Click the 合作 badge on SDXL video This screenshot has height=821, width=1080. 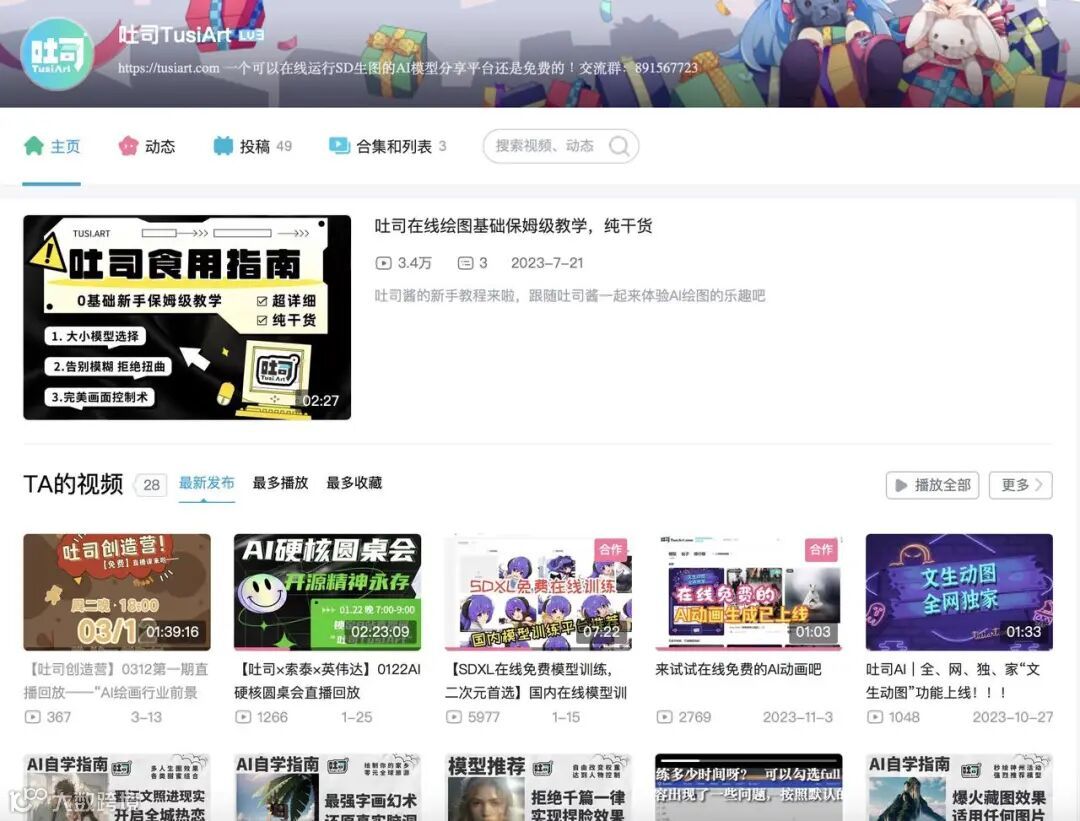point(611,550)
